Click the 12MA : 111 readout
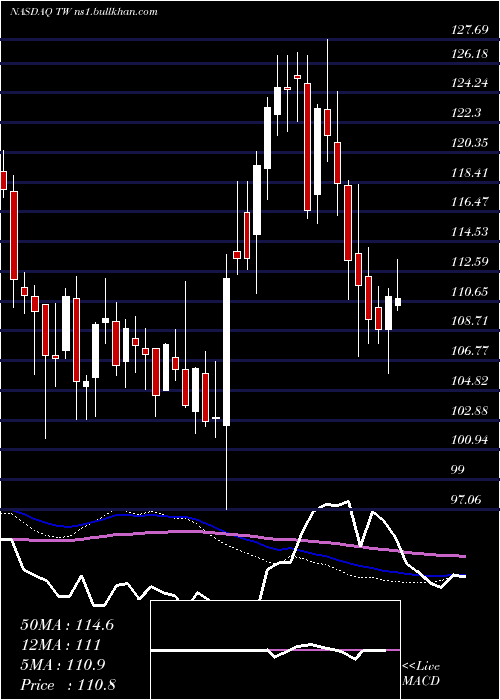 click(60, 645)
